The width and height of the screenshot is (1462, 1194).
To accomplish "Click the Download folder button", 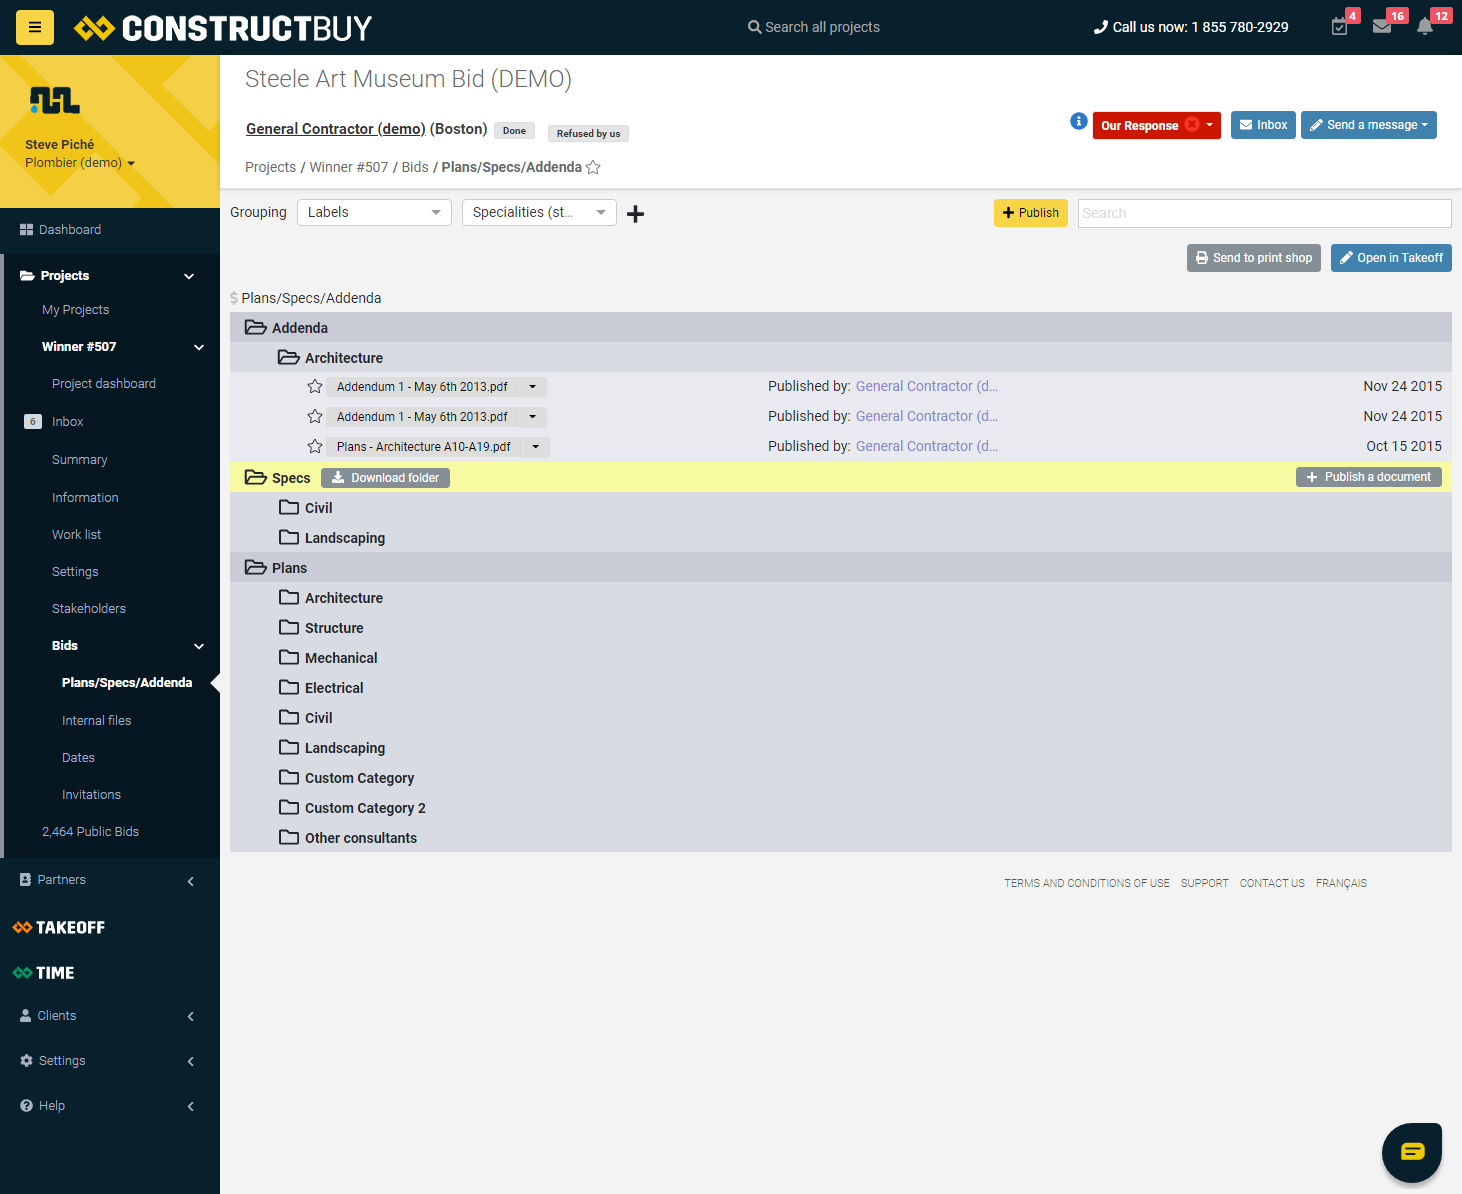I will click(x=385, y=478).
